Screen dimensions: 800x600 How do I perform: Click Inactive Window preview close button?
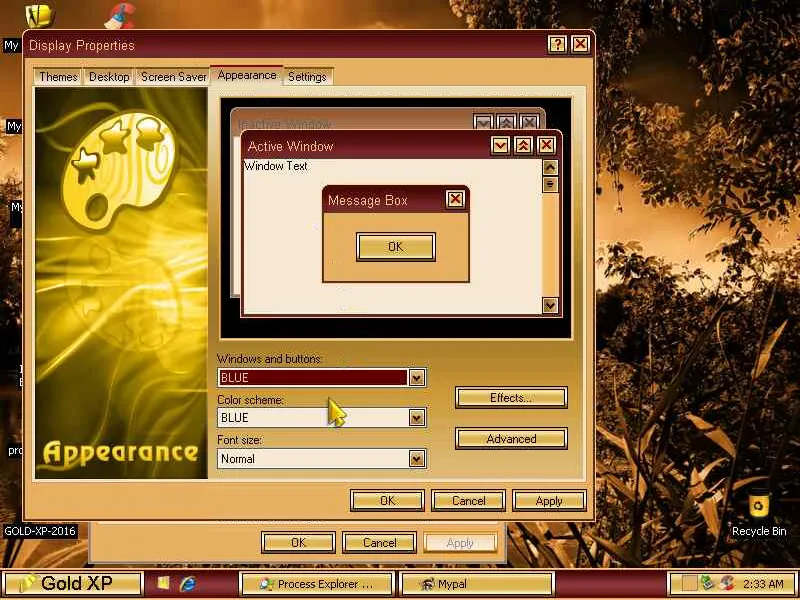pyautogui.click(x=530, y=122)
